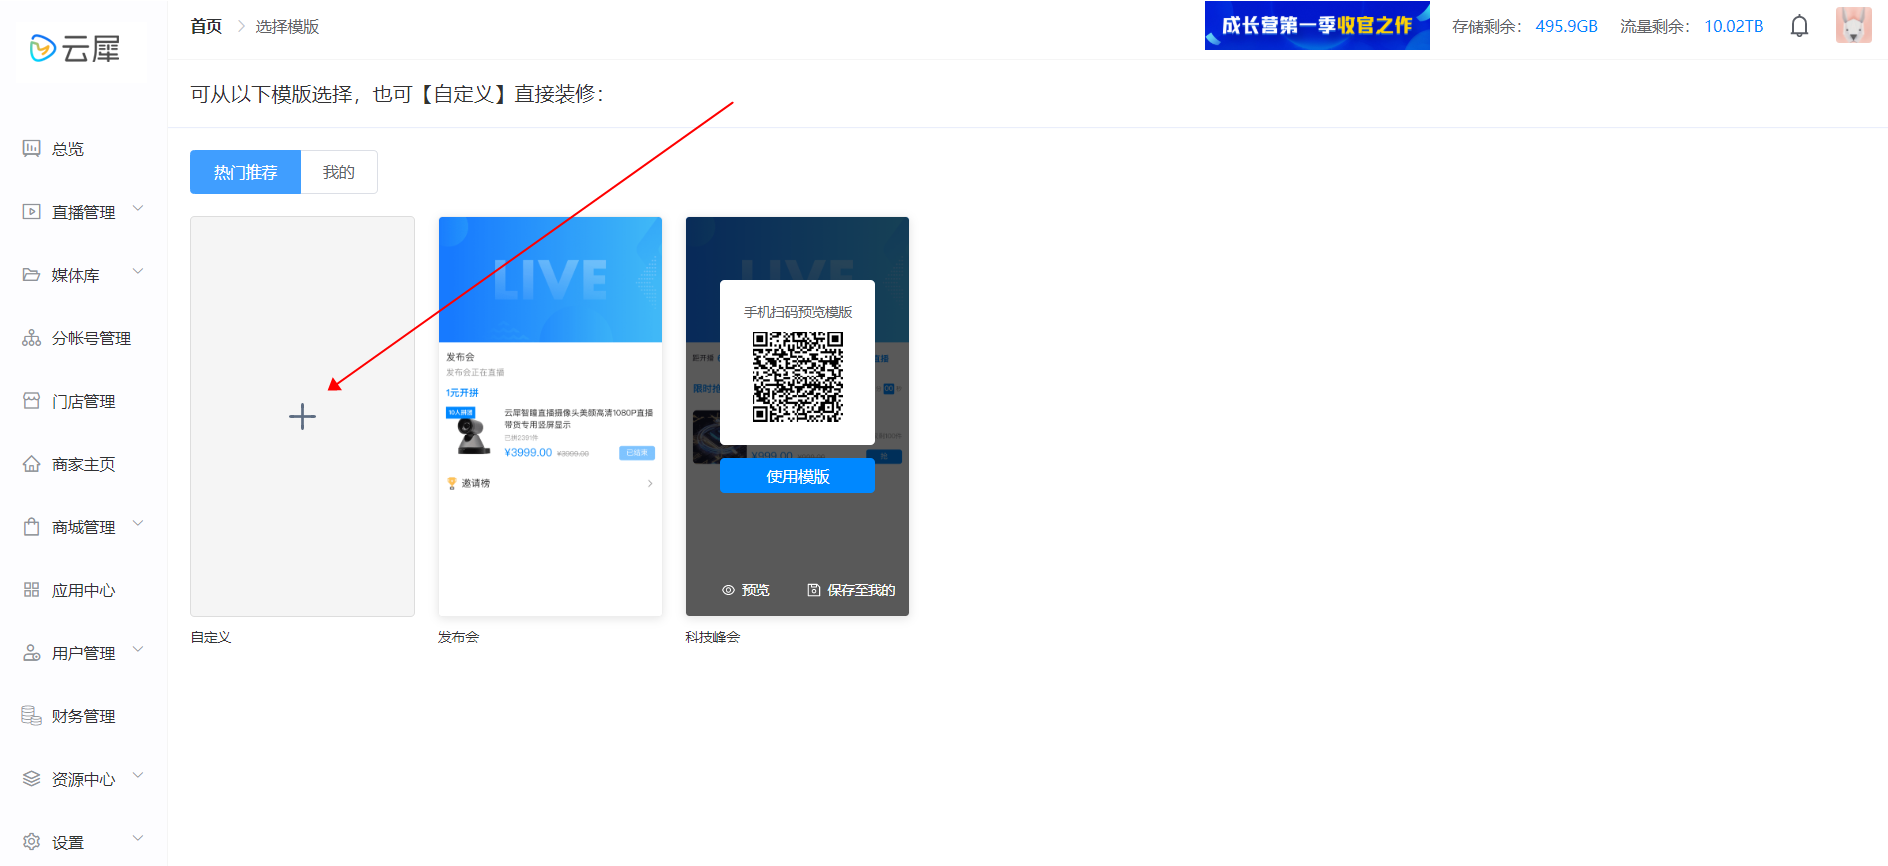The height and width of the screenshot is (866, 1888).
Task: Expand the 直播管理 menu chevron
Action: [x=138, y=209]
